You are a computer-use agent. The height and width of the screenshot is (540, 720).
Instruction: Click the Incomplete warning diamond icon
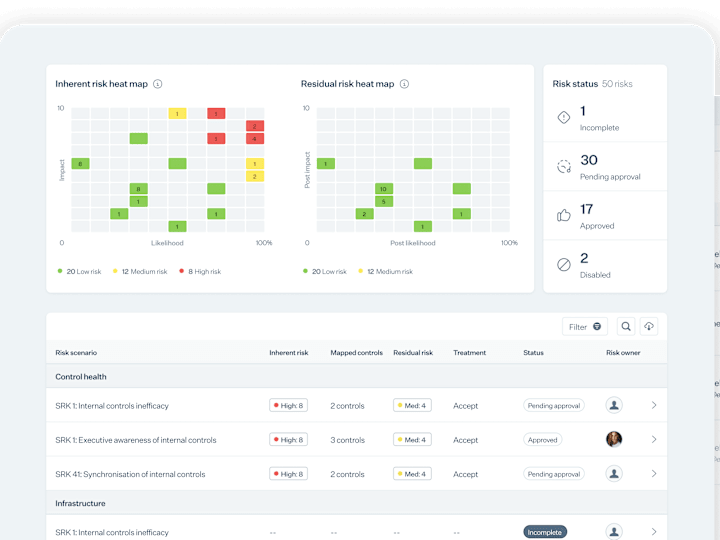[564, 118]
